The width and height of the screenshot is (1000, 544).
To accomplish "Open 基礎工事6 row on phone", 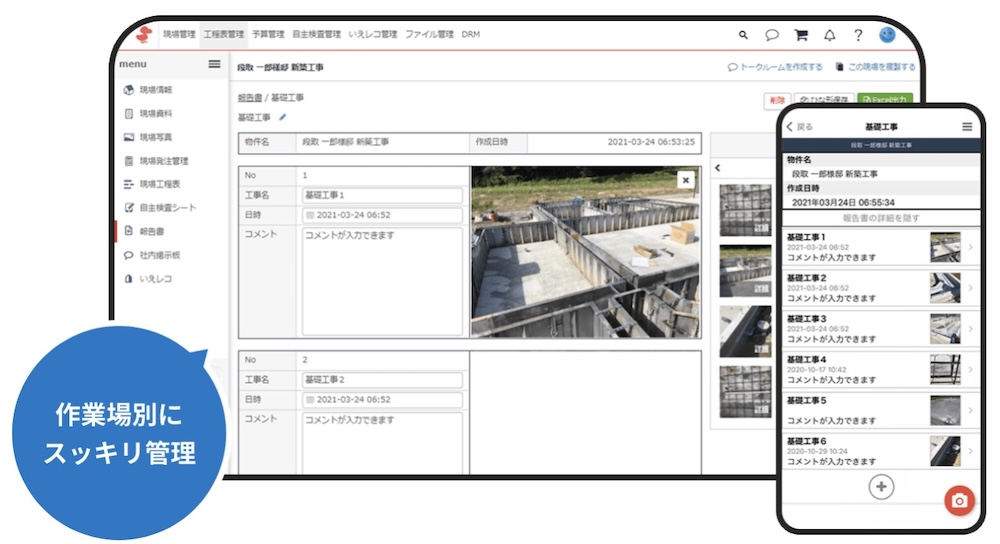I will pyautogui.click(x=881, y=452).
